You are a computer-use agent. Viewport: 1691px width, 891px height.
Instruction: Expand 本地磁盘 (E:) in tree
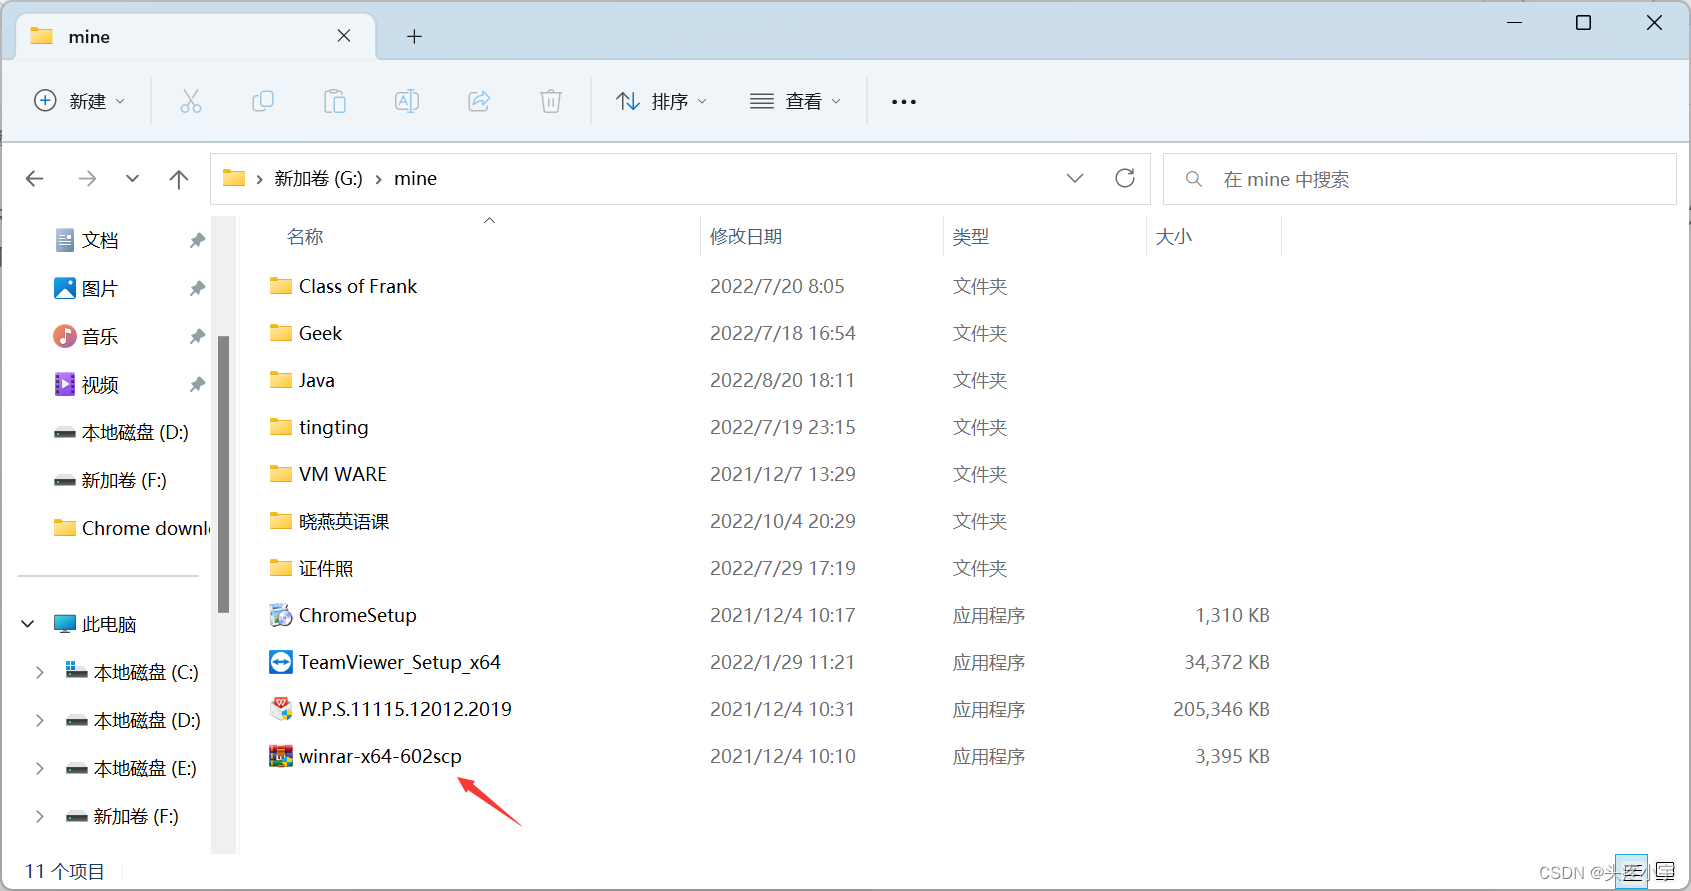coord(40,768)
